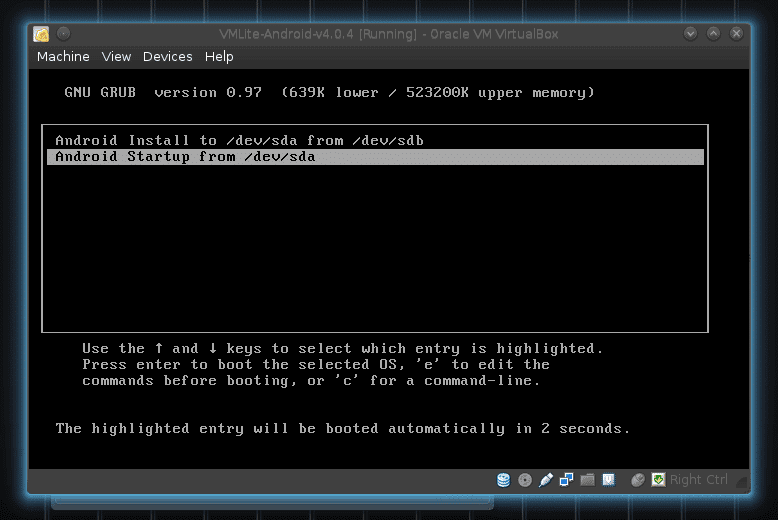Click the keyboard capture green arrow icon

658,480
